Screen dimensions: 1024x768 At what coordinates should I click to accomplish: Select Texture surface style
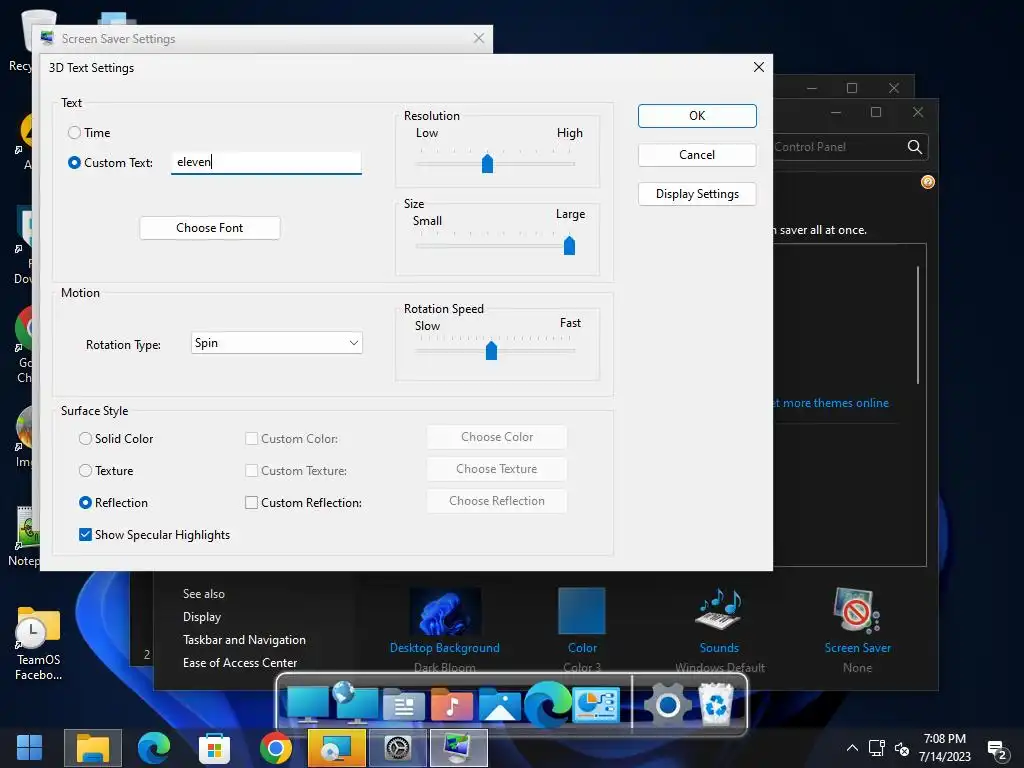(85, 471)
